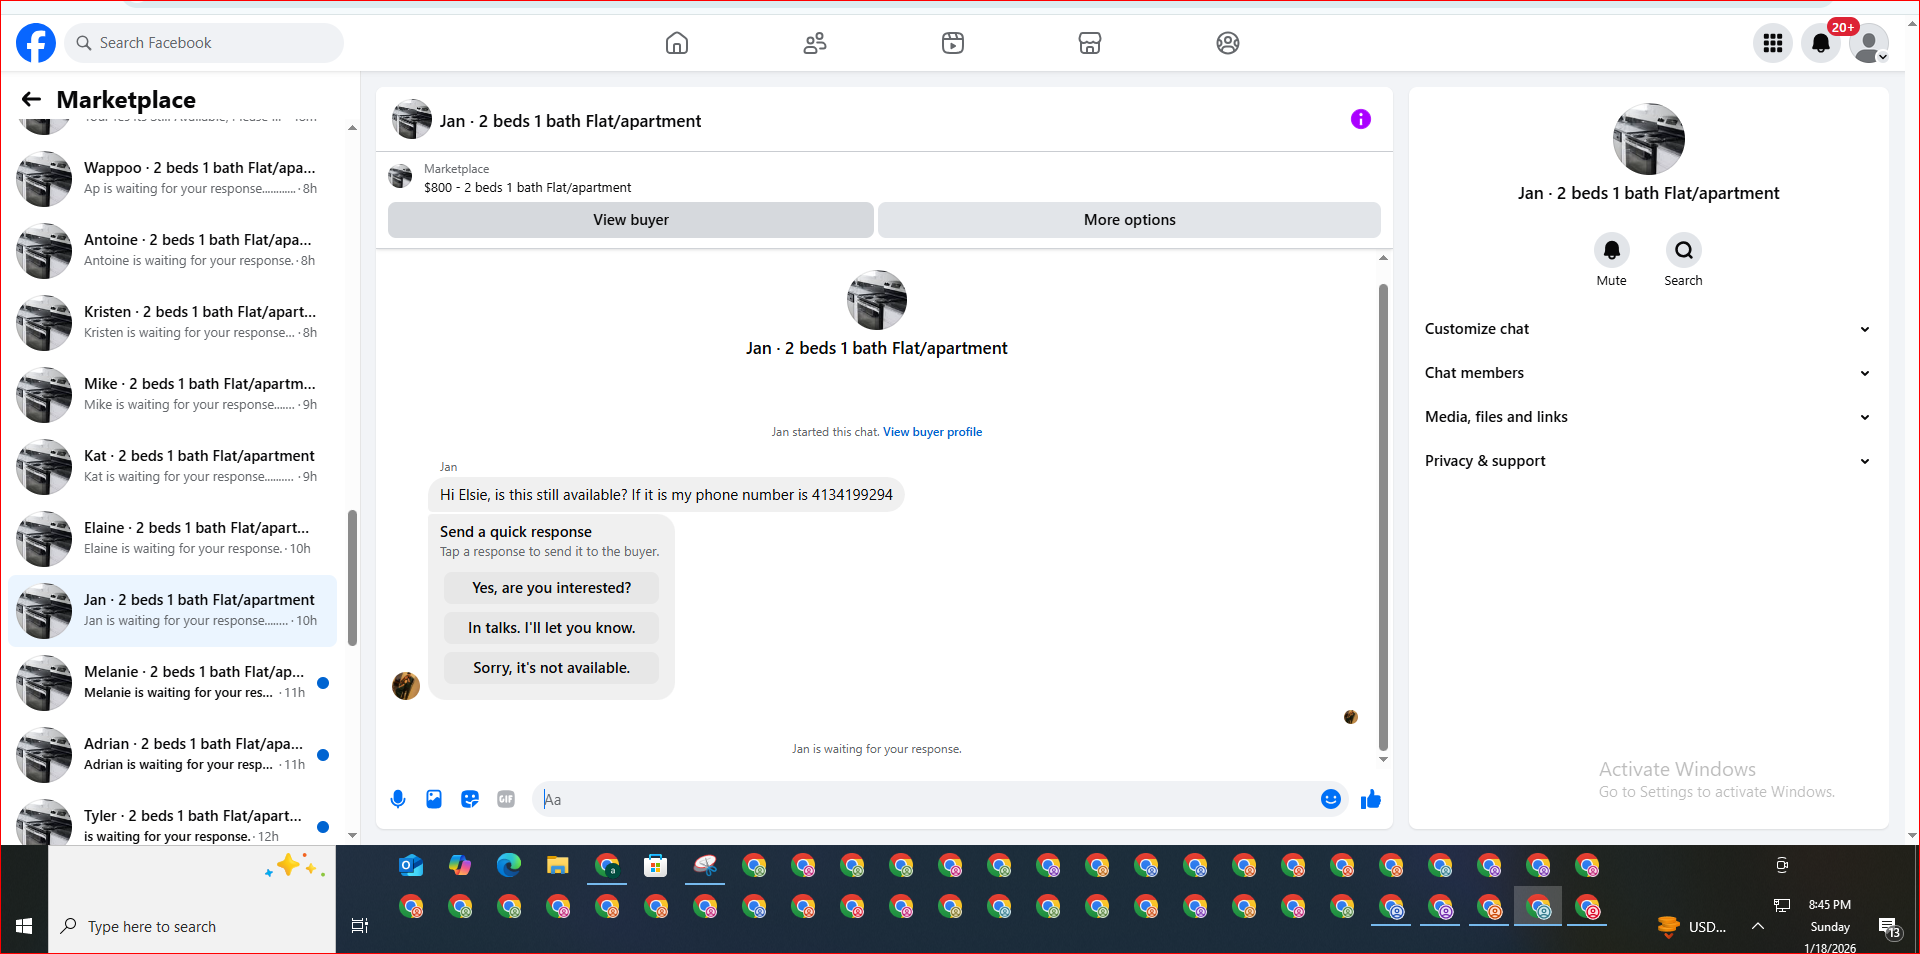Click the 'Type here to search' taskbar box

[x=192, y=926]
